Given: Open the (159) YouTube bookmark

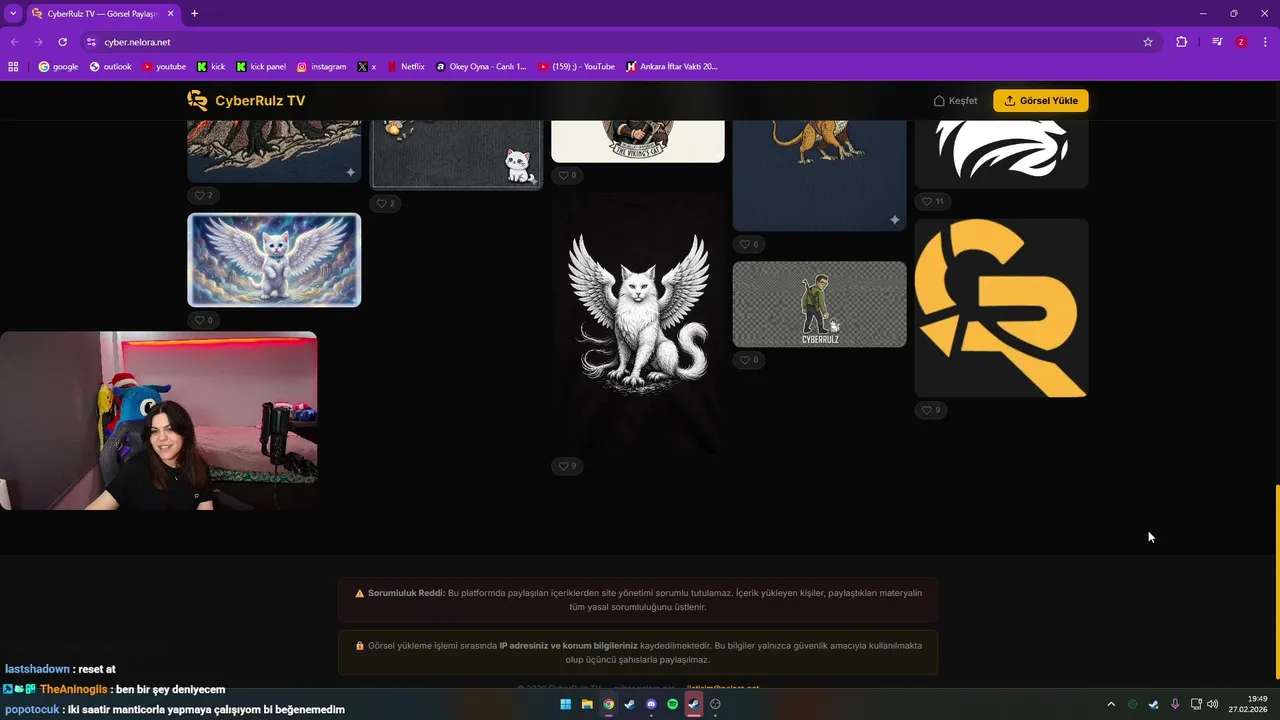Looking at the screenshot, I should [x=577, y=67].
